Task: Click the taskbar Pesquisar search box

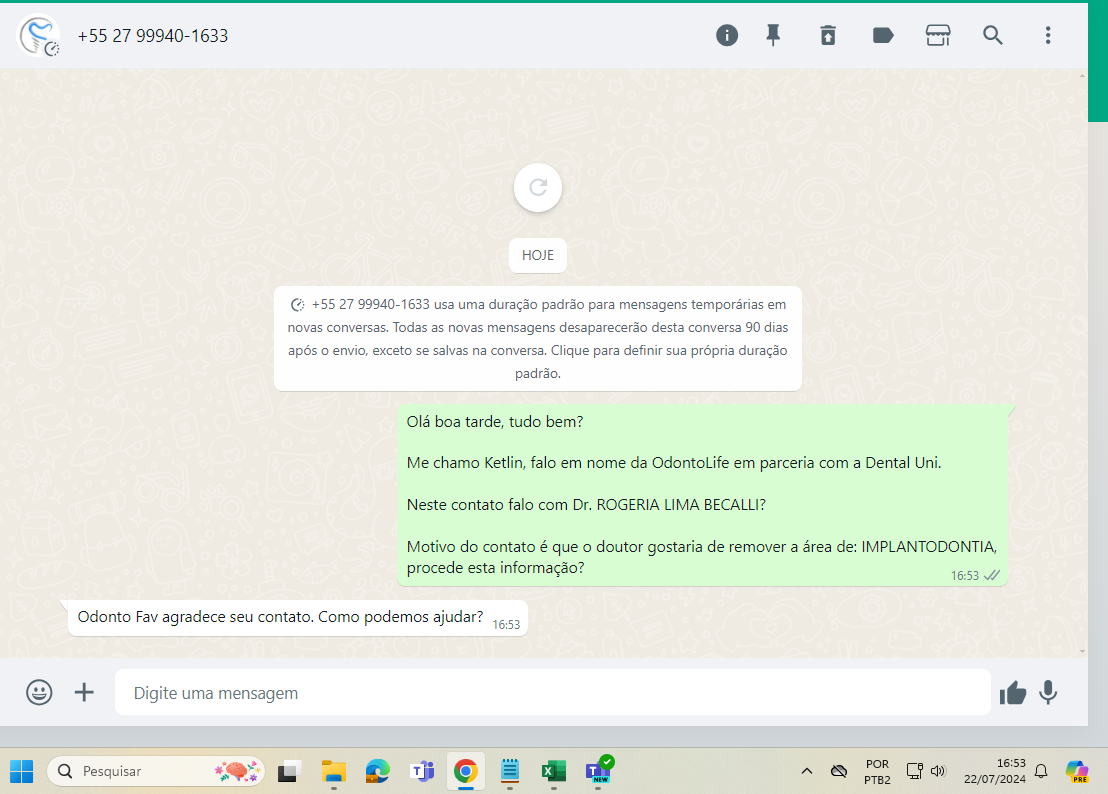Action: [x=155, y=771]
